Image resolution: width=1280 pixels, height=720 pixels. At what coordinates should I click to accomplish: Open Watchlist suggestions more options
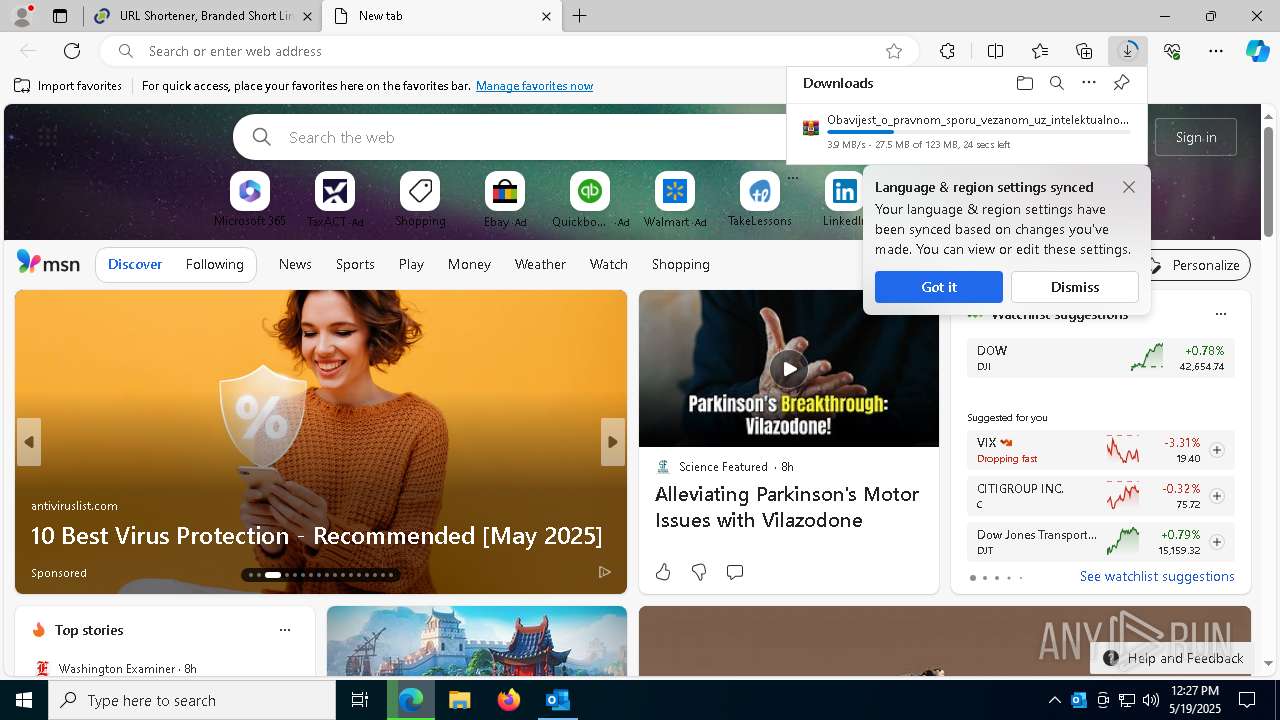[x=1220, y=314]
